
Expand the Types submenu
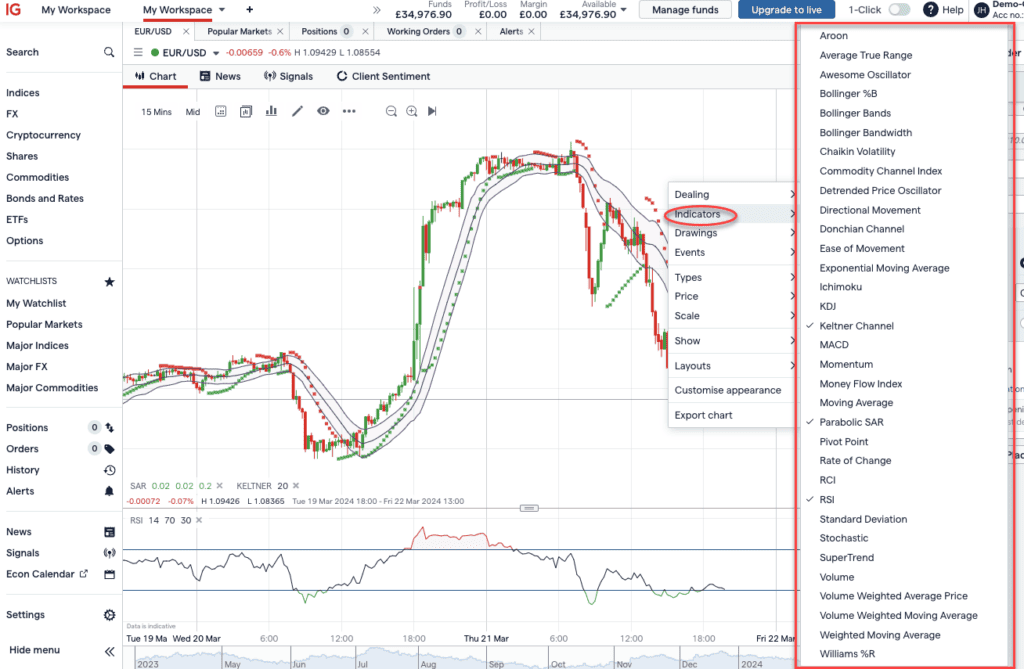point(732,278)
